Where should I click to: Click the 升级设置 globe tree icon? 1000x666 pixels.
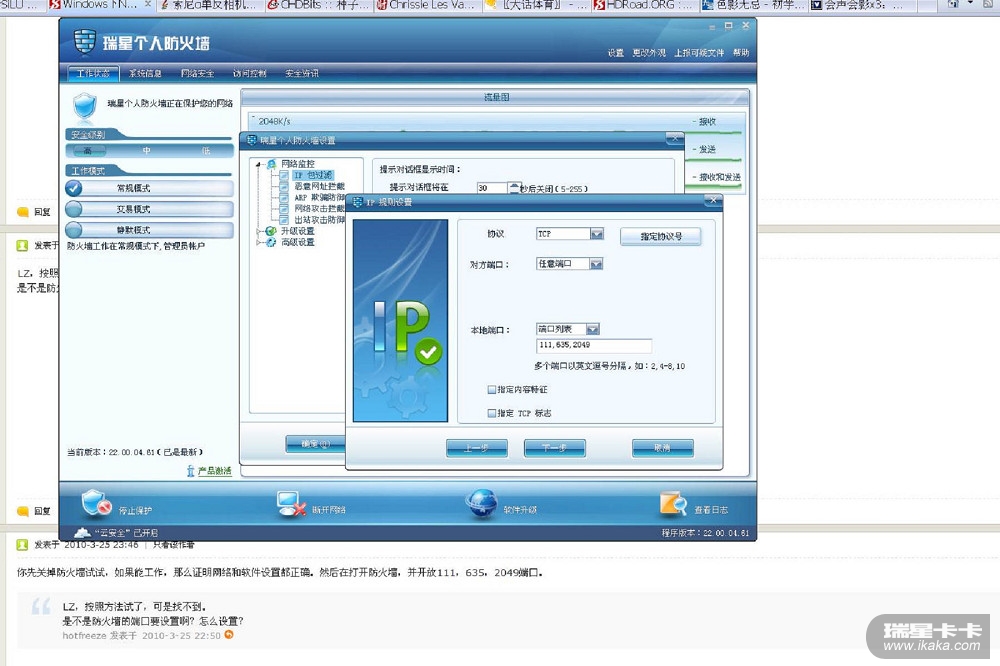(271, 231)
